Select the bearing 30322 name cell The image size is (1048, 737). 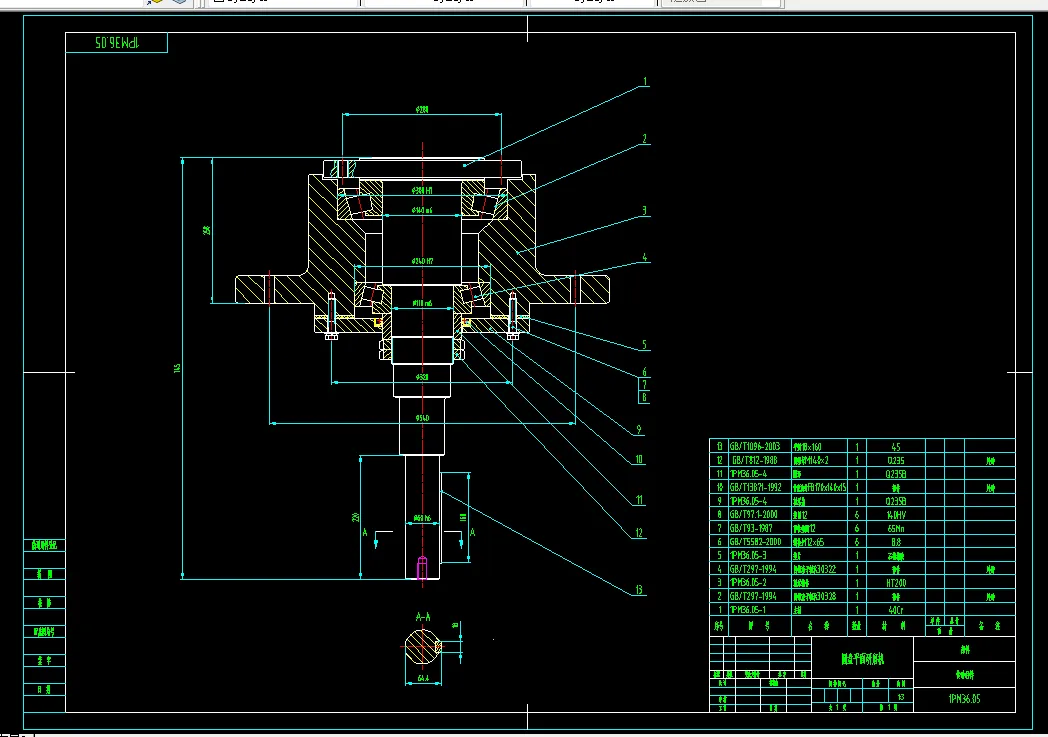point(819,569)
